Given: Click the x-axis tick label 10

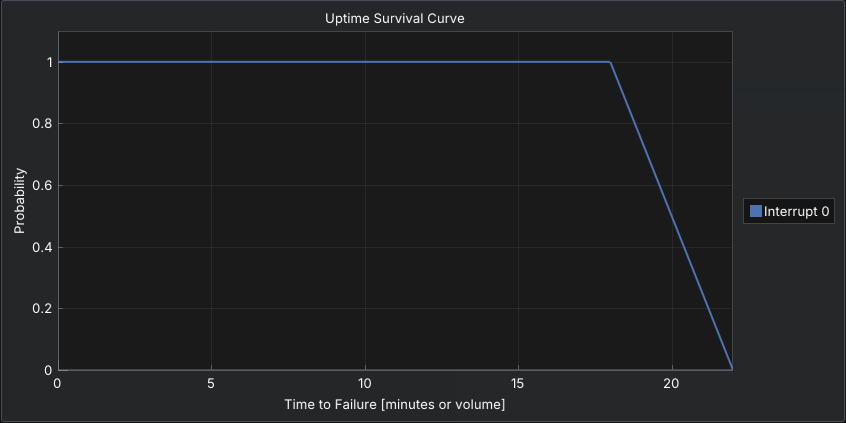Looking at the screenshot, I should coord(365,384).
